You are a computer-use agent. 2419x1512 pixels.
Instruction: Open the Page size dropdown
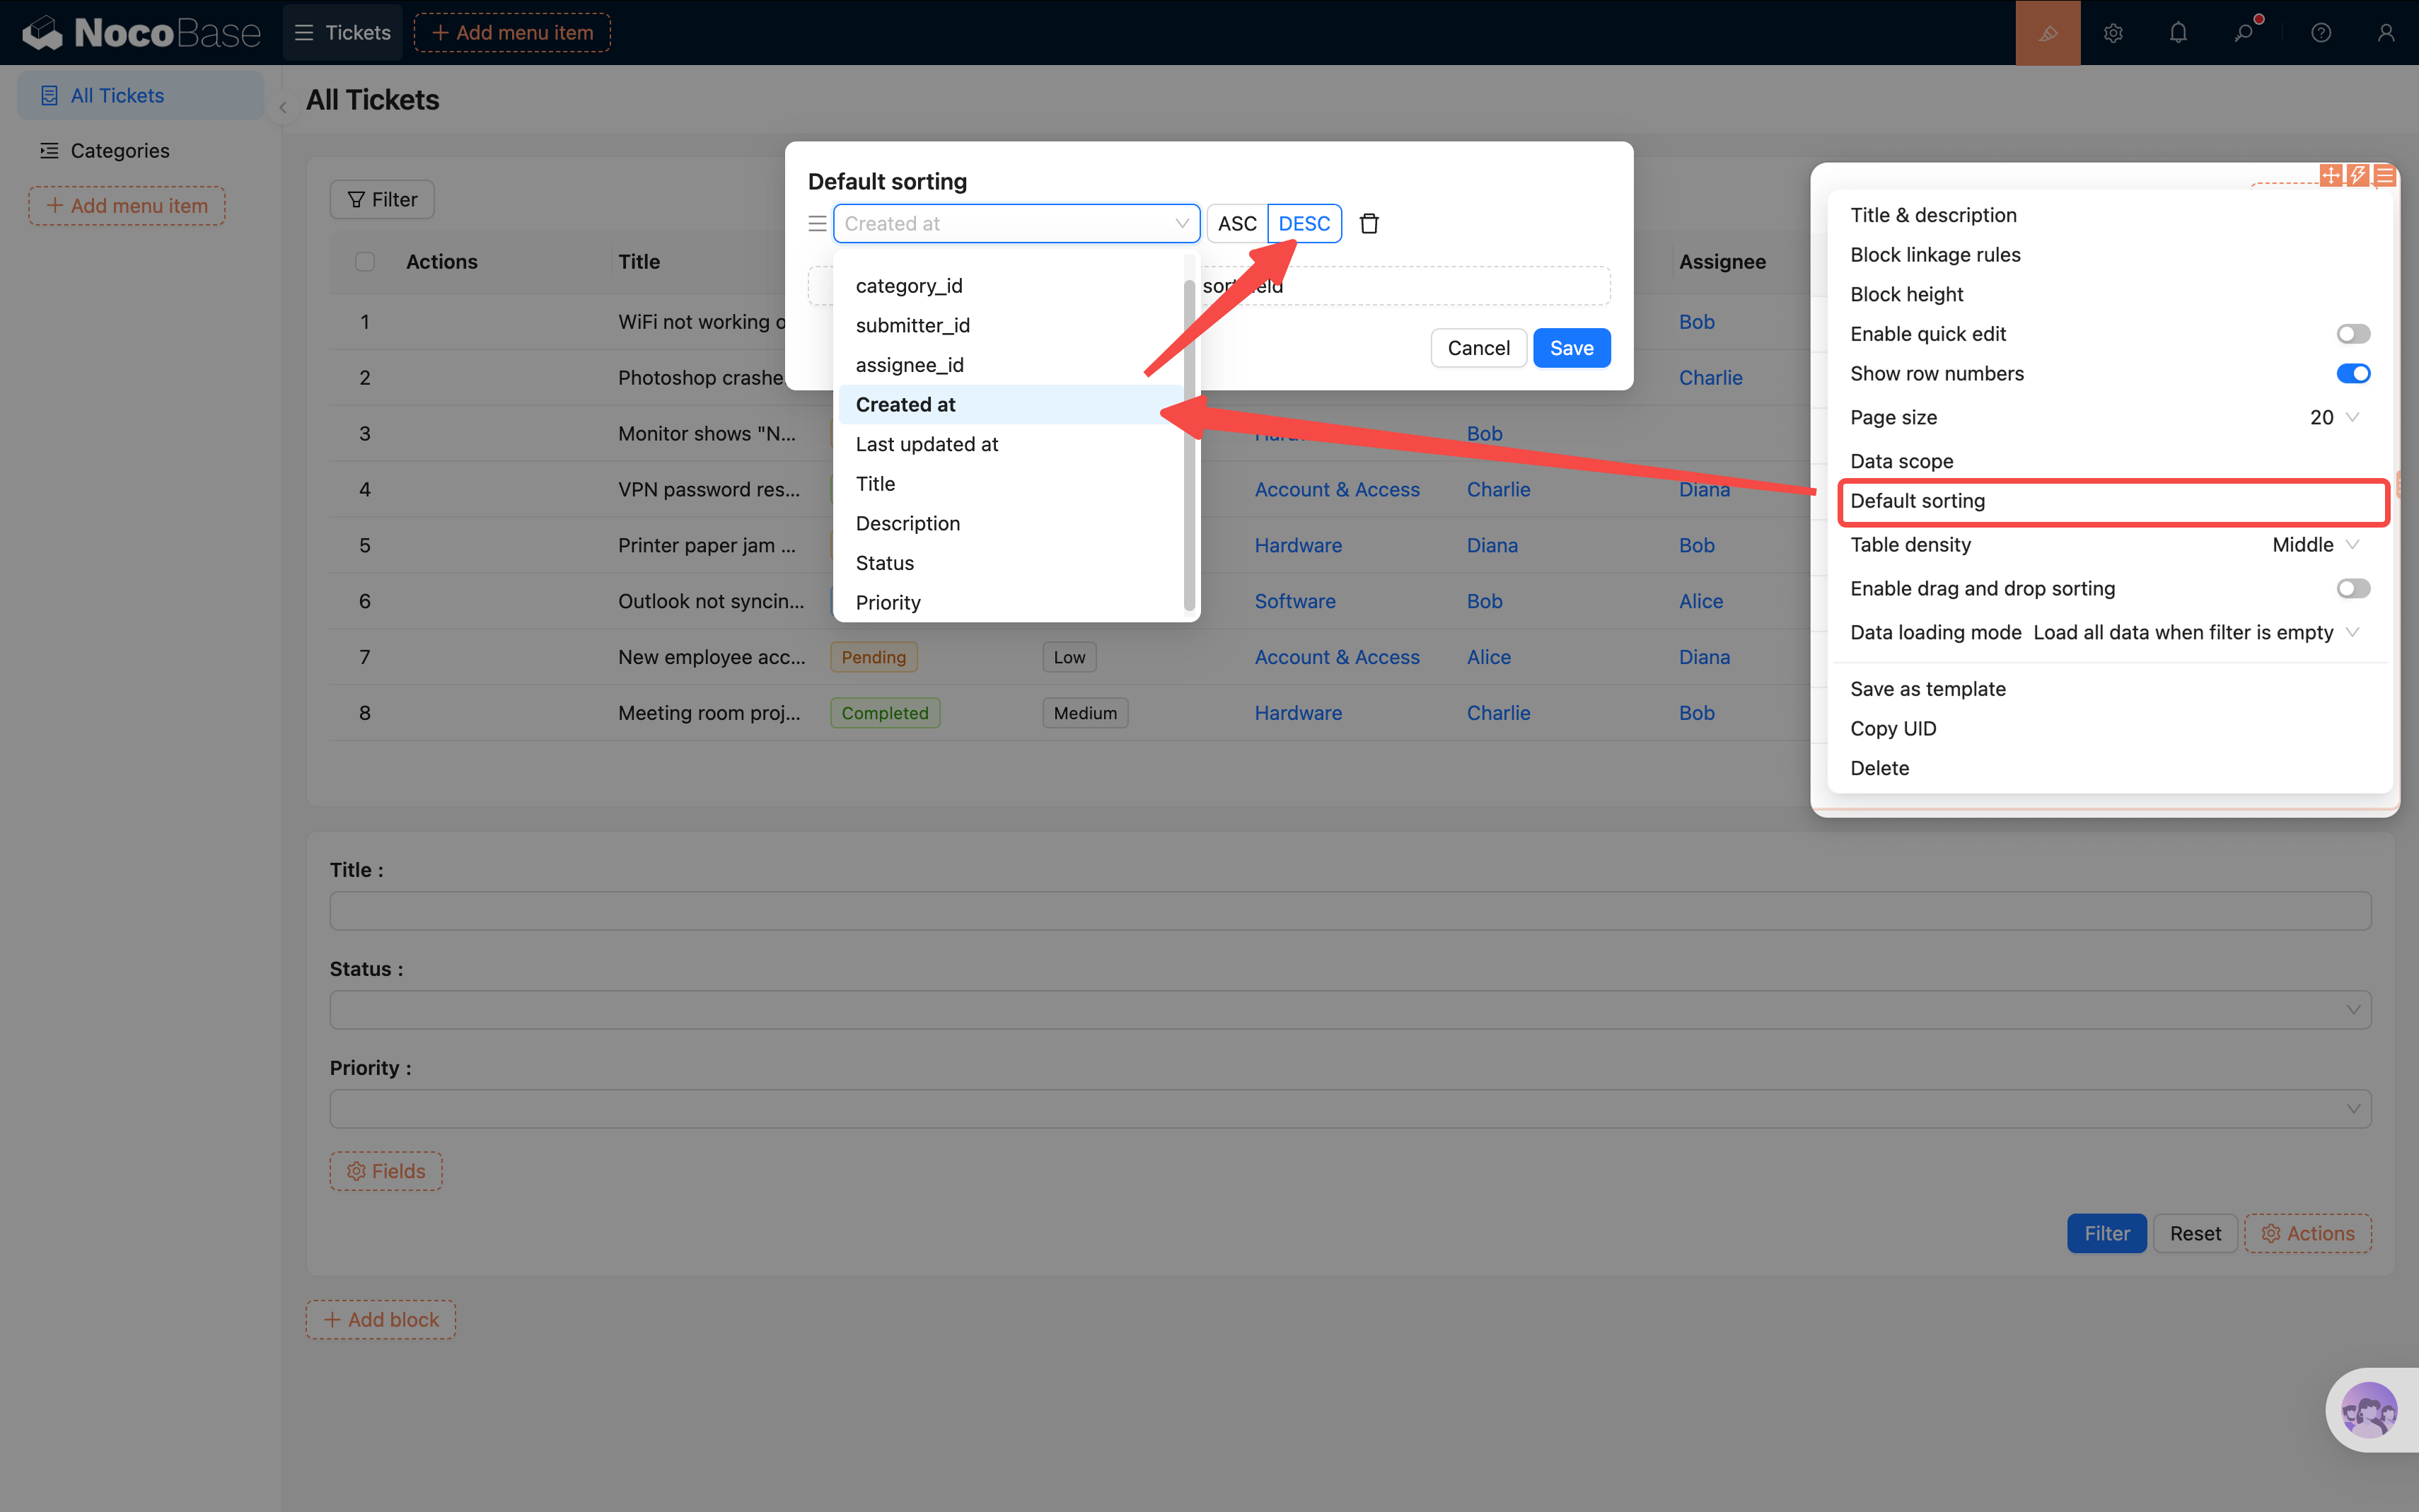point(2334,418)
